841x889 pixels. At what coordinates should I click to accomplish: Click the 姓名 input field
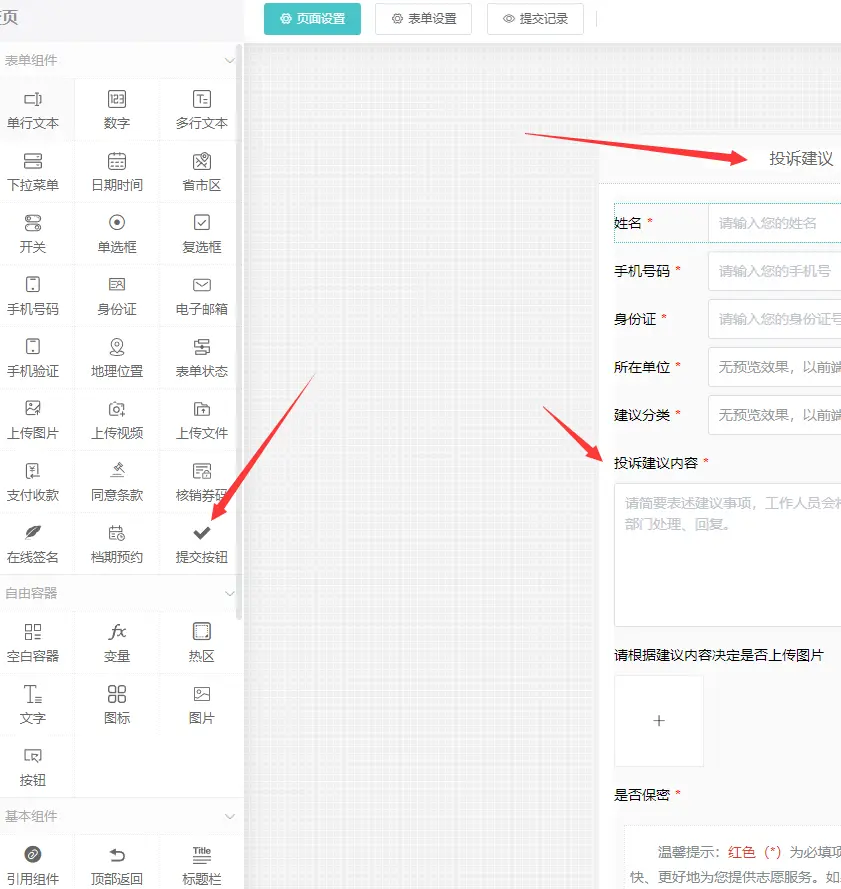click(x=780, y=223)
